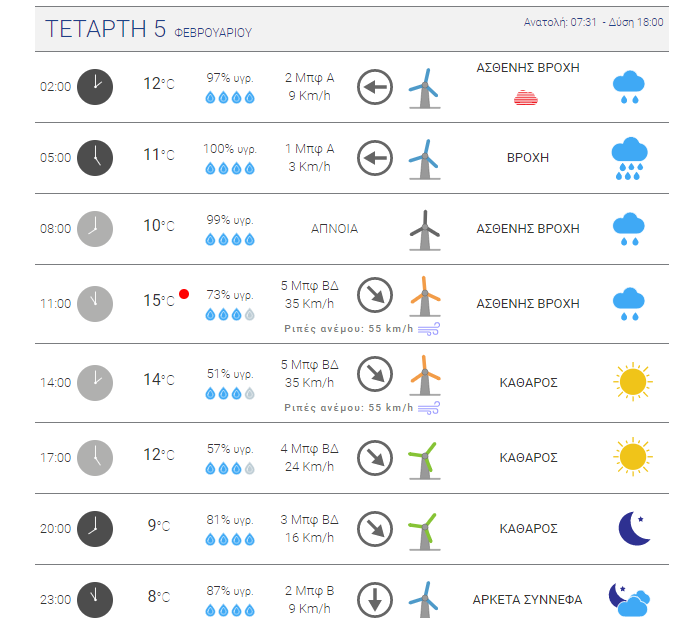Screen dimensions: 685x618
Task: Click the sunrise and sunset times text
Action: (593, 22)
